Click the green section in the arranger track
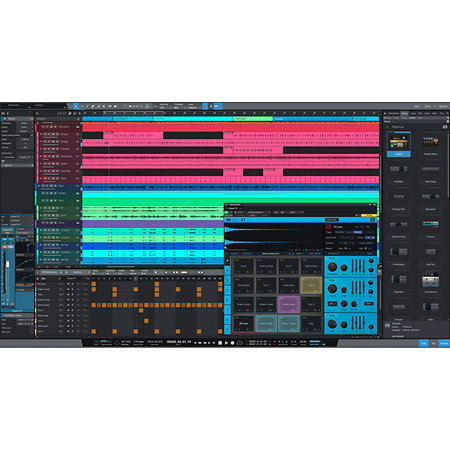The height and width of the screenshot is (450, 450). tap(253, 119)
